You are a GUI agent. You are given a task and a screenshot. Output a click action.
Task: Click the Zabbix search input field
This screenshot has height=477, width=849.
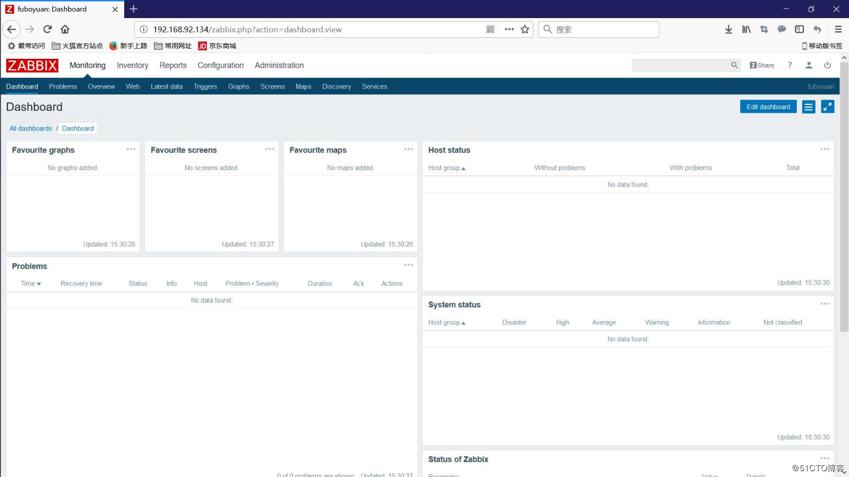681,65
